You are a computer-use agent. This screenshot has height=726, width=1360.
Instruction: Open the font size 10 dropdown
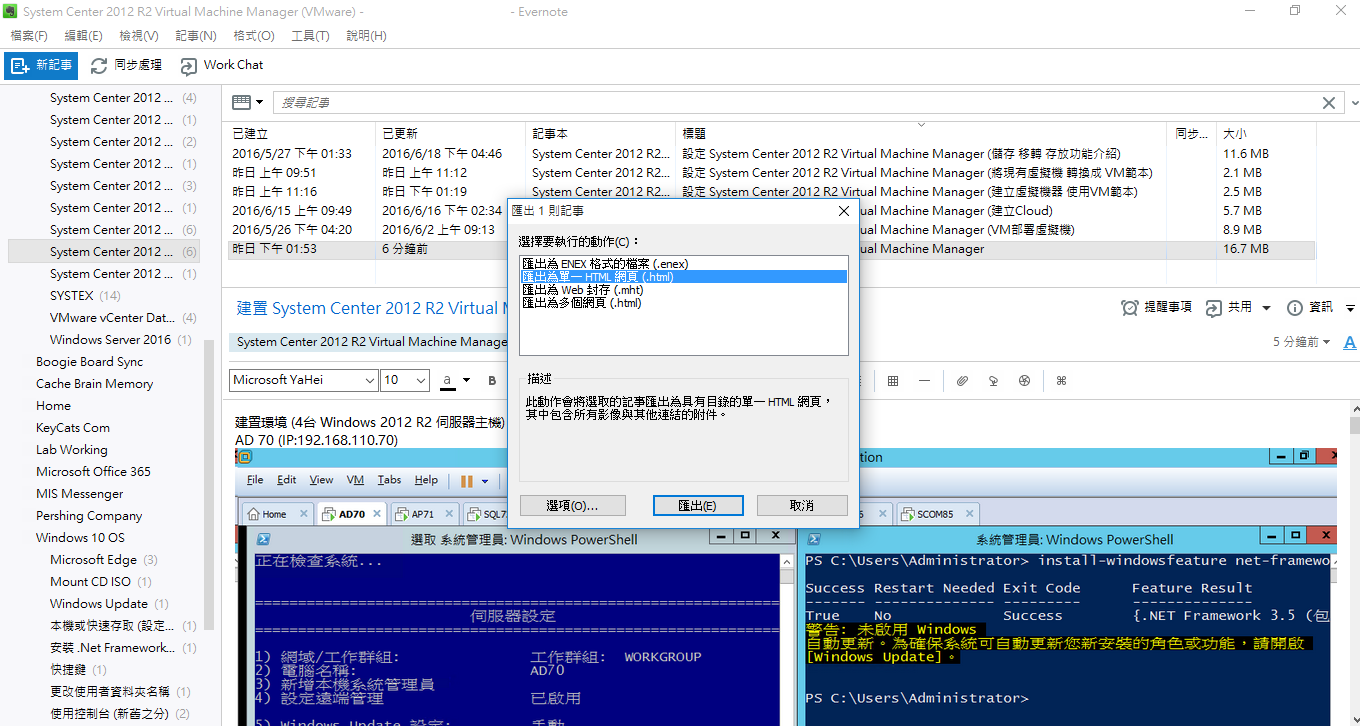click(x=421, y=380)
